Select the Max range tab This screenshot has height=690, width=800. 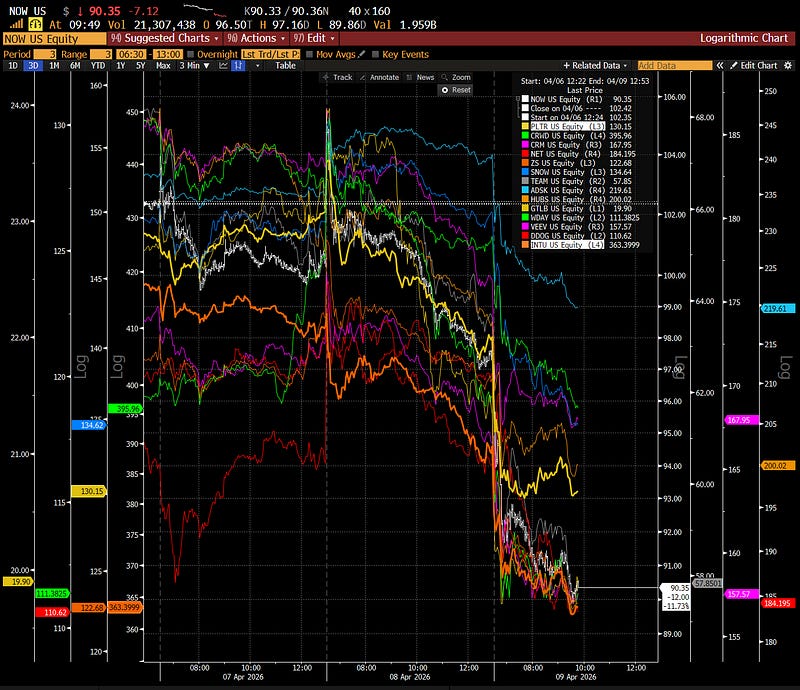click(x=163, y=65)
